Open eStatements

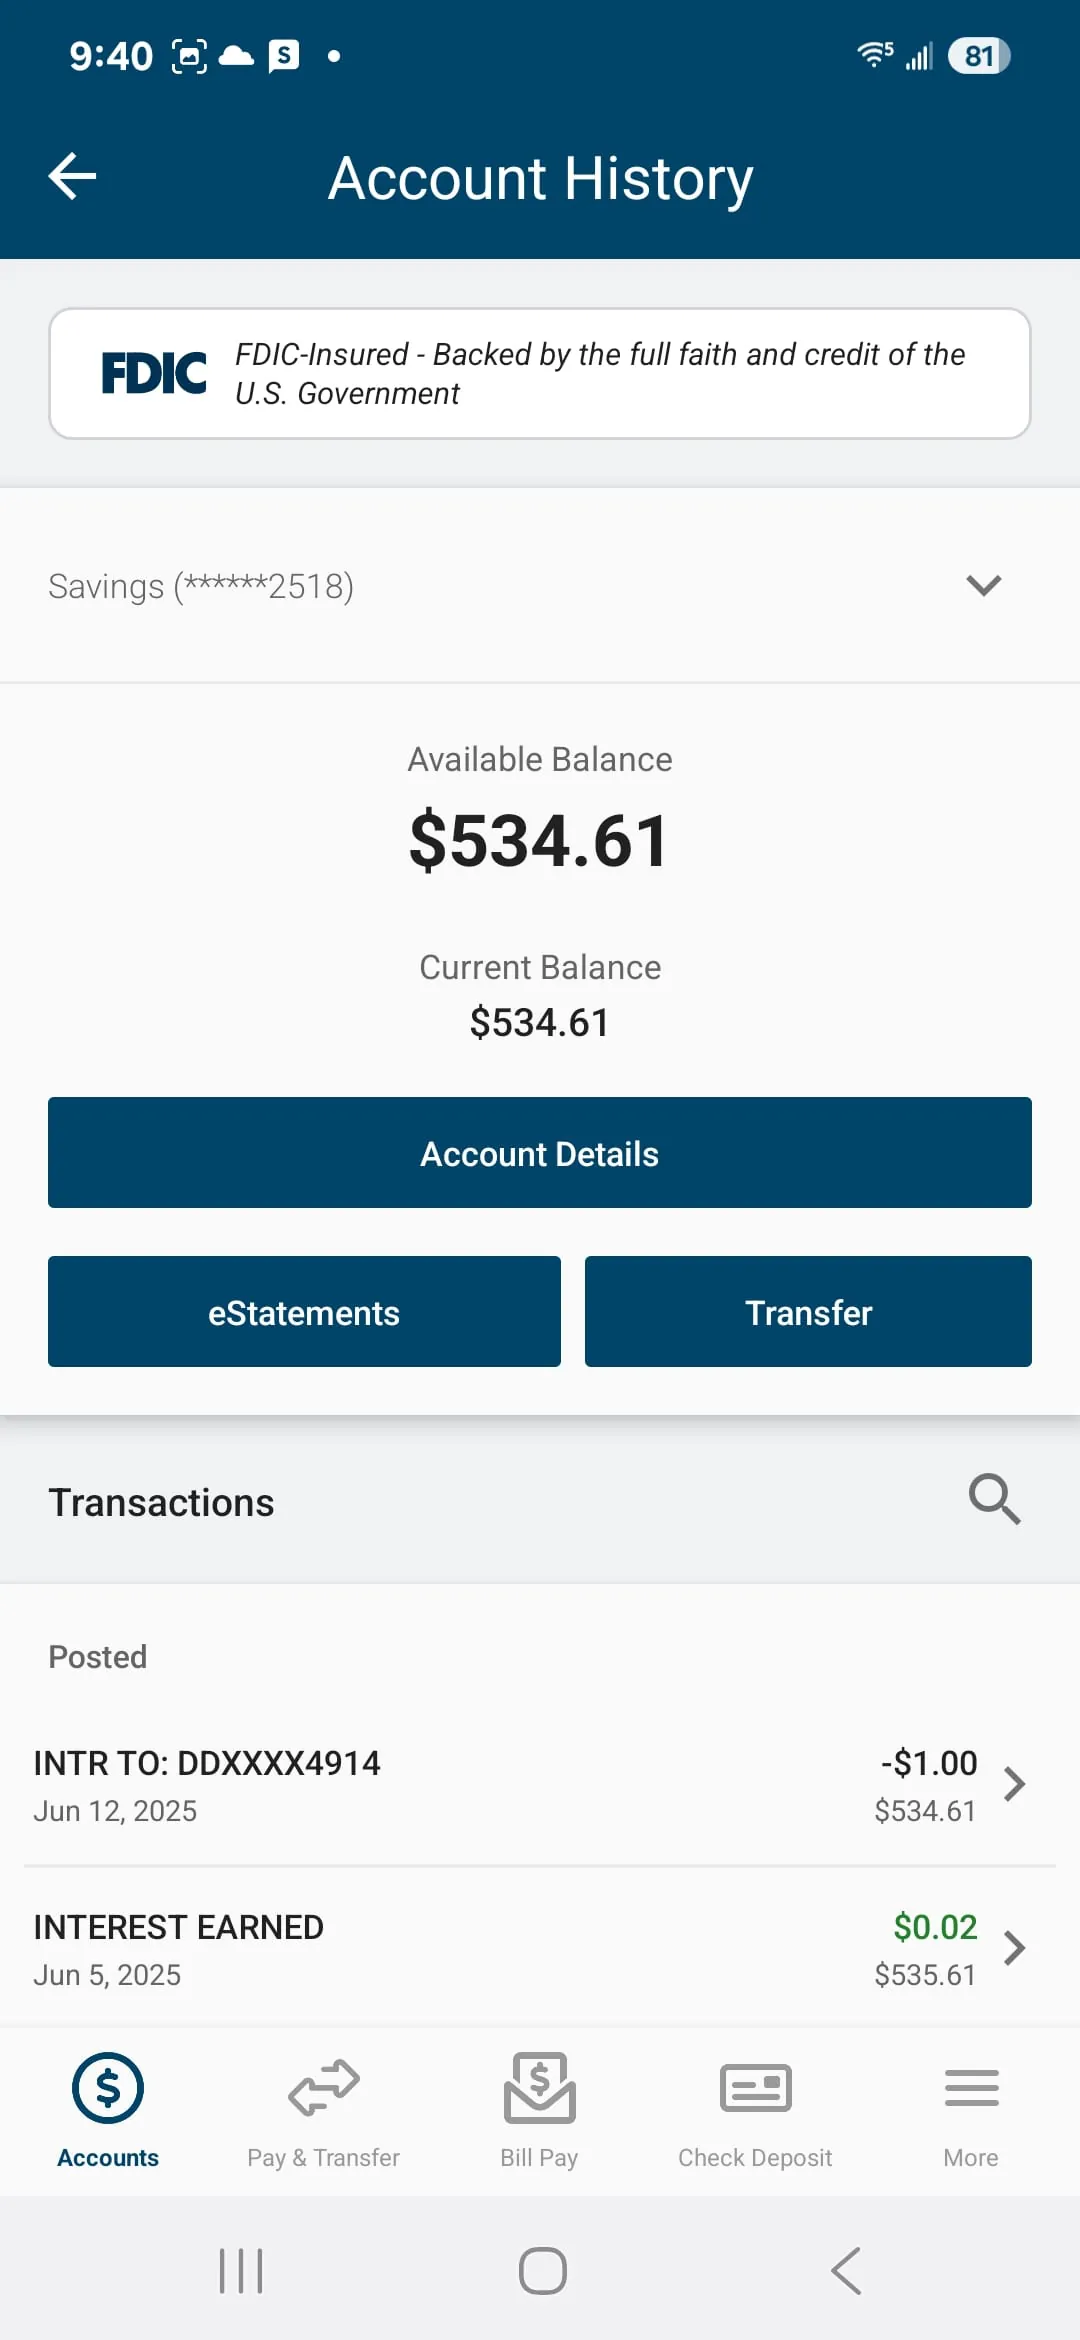pos(304,1312)
